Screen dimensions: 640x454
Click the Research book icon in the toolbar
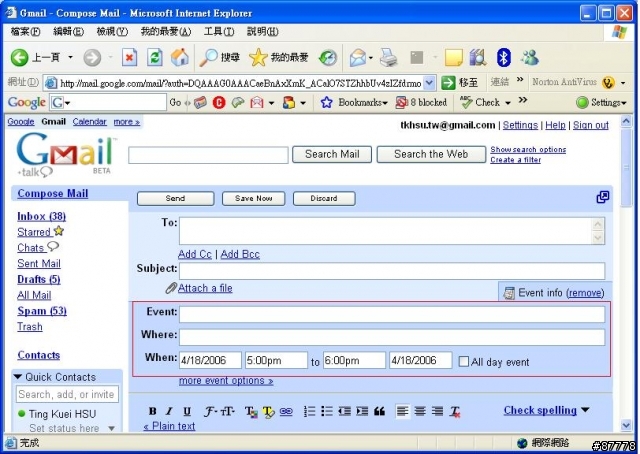click(478, 58)
